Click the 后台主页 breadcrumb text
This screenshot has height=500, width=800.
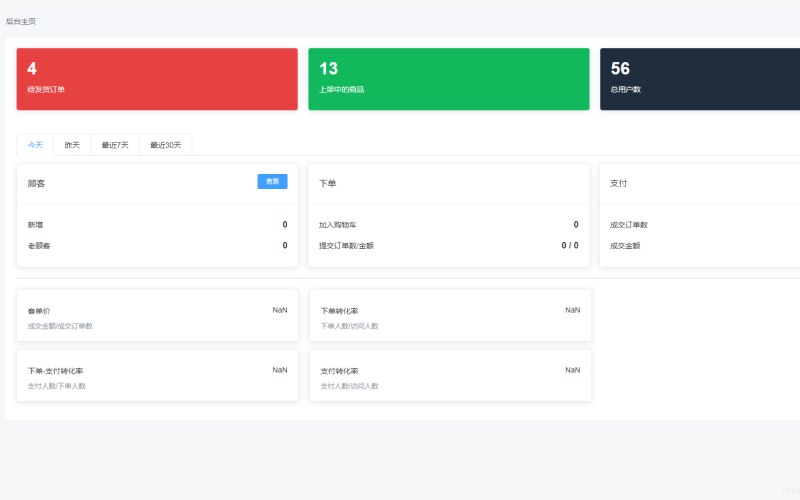[21, 21]
